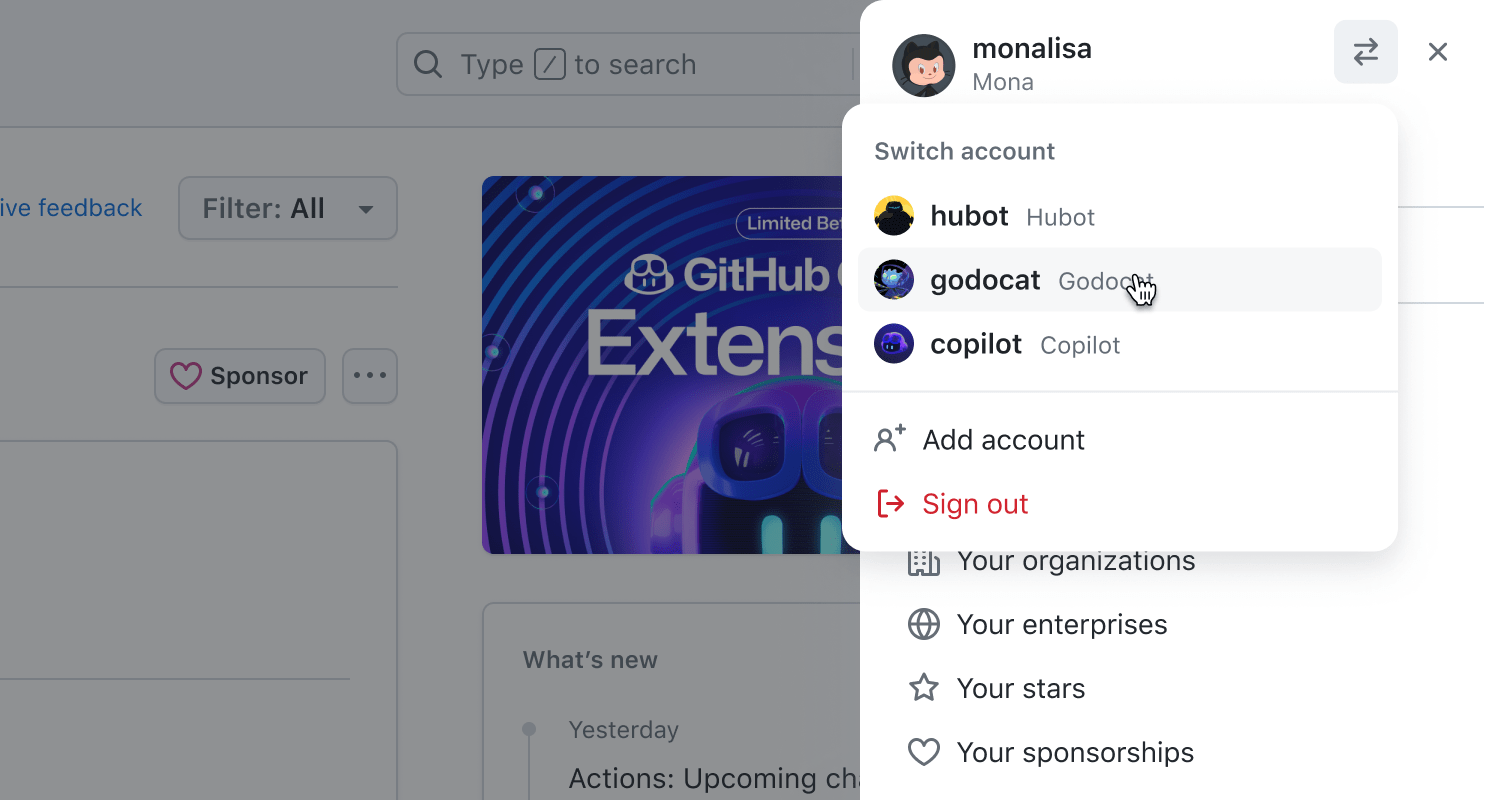Viewport: 1500px width, 800px height.
Task: Click the heart icon beside Your sponsorships
Action: (x=924, y=752)
